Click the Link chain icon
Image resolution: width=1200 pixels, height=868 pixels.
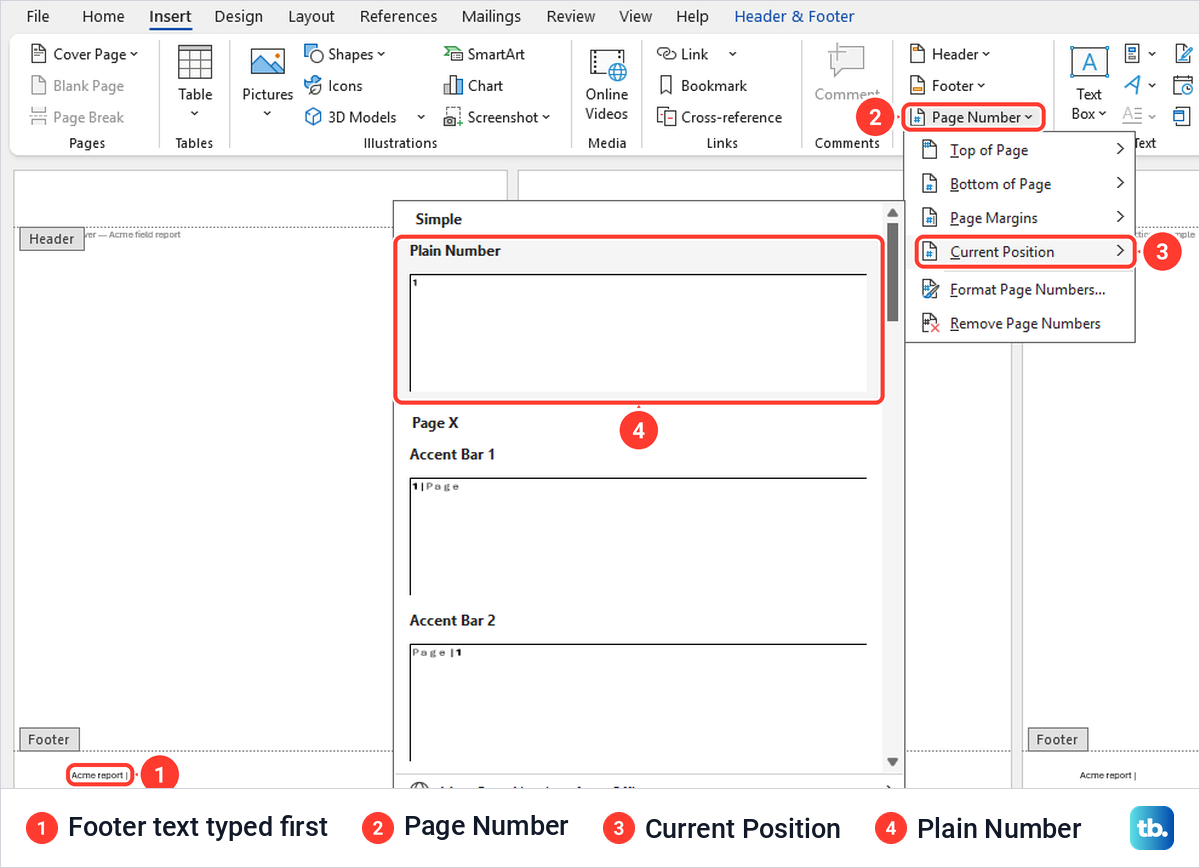666,54
